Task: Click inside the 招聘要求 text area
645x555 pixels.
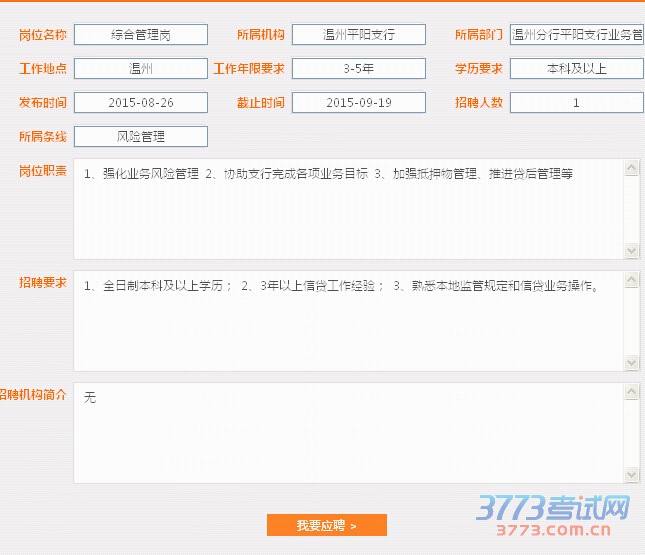Action: tap(348, 320)
